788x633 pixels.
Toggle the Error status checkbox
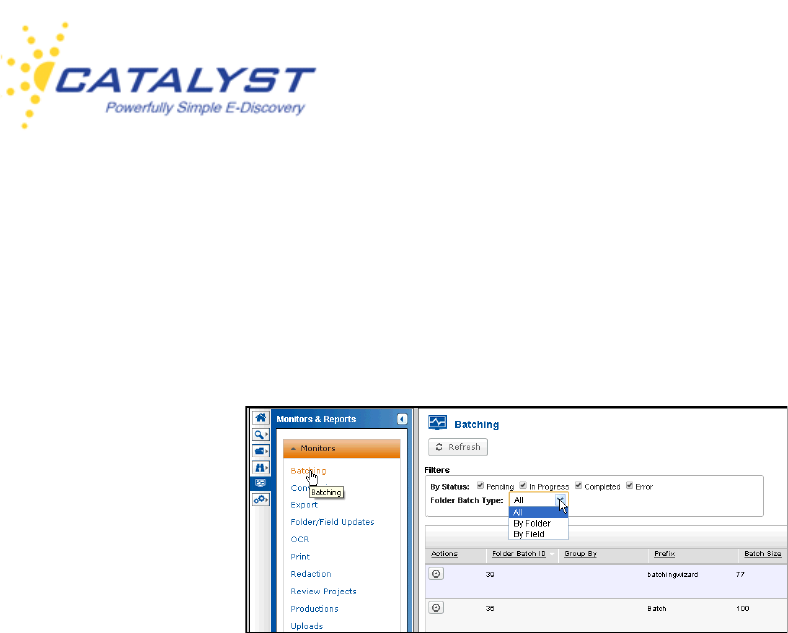click(629, 485)
